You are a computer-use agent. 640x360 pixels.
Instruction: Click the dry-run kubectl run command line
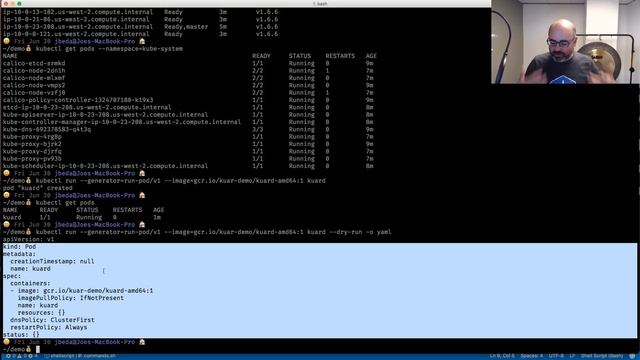(x=213, y=232)
